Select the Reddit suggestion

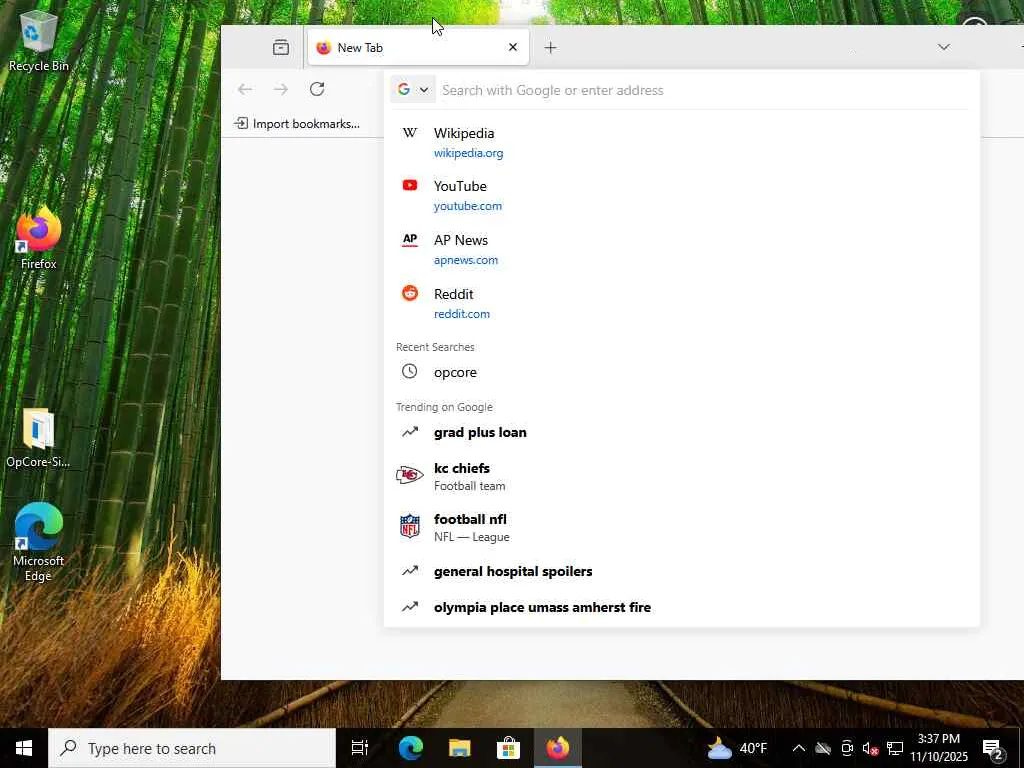point(681,304)
